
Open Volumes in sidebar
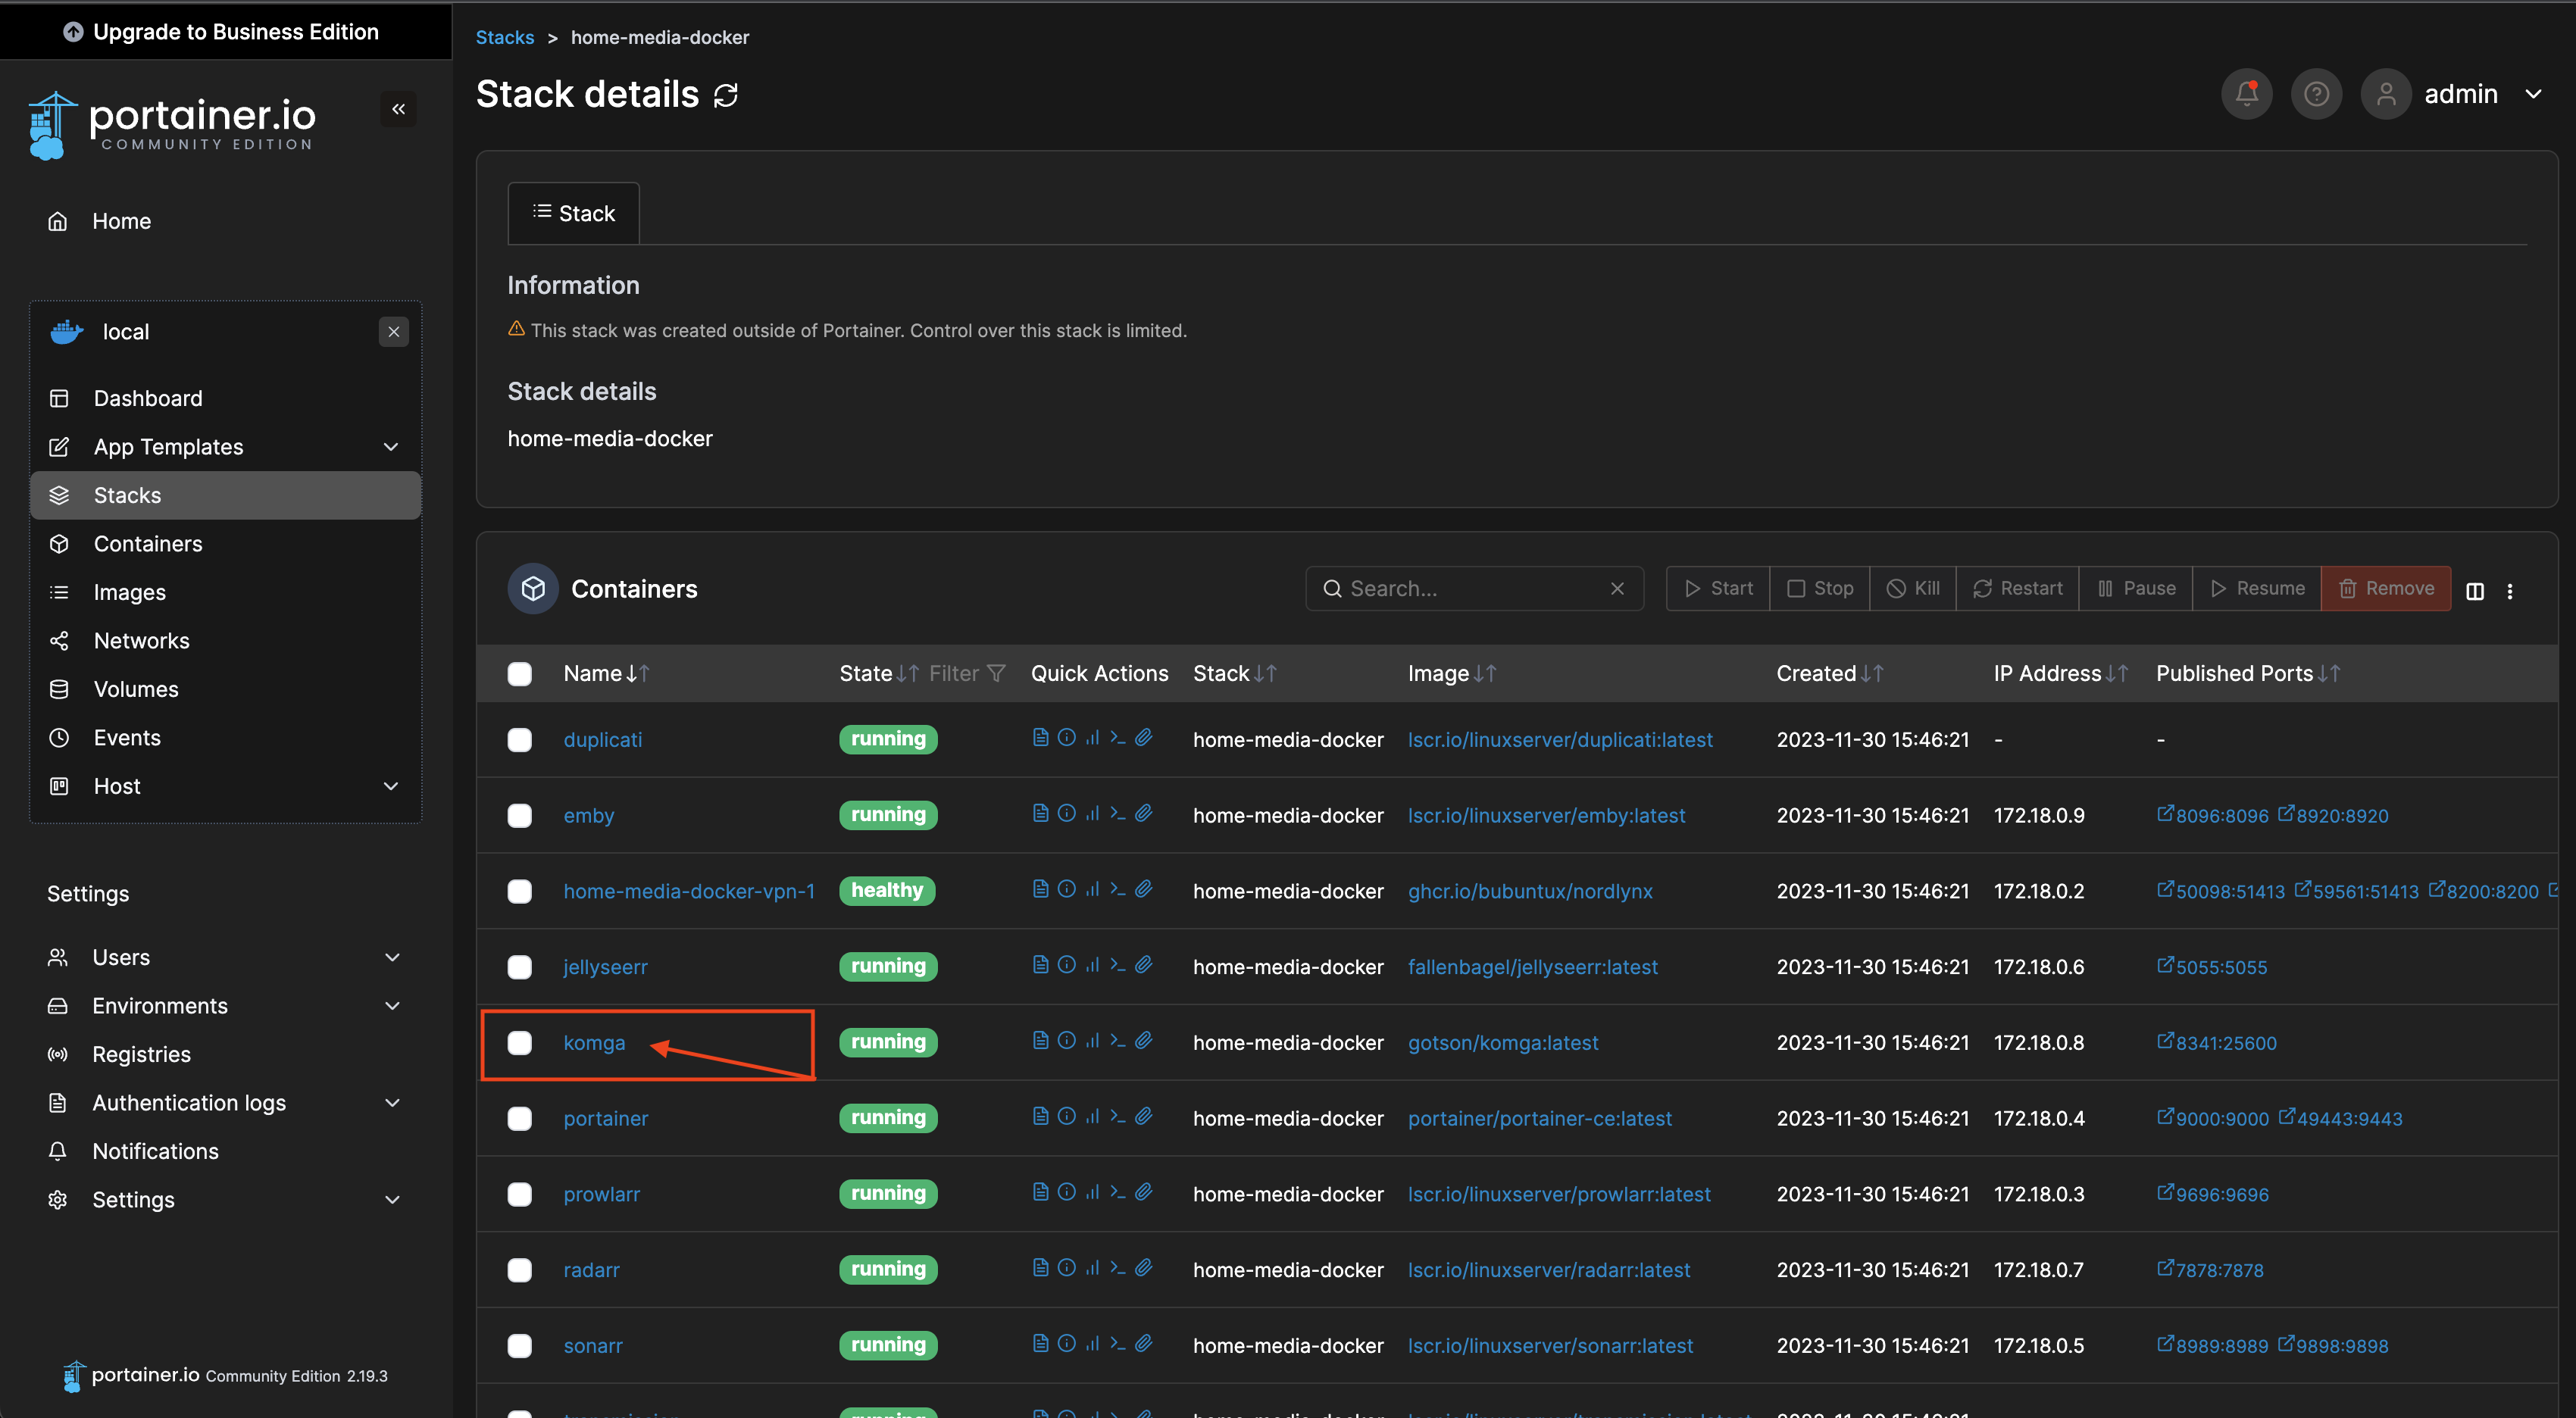pos(225,689)
